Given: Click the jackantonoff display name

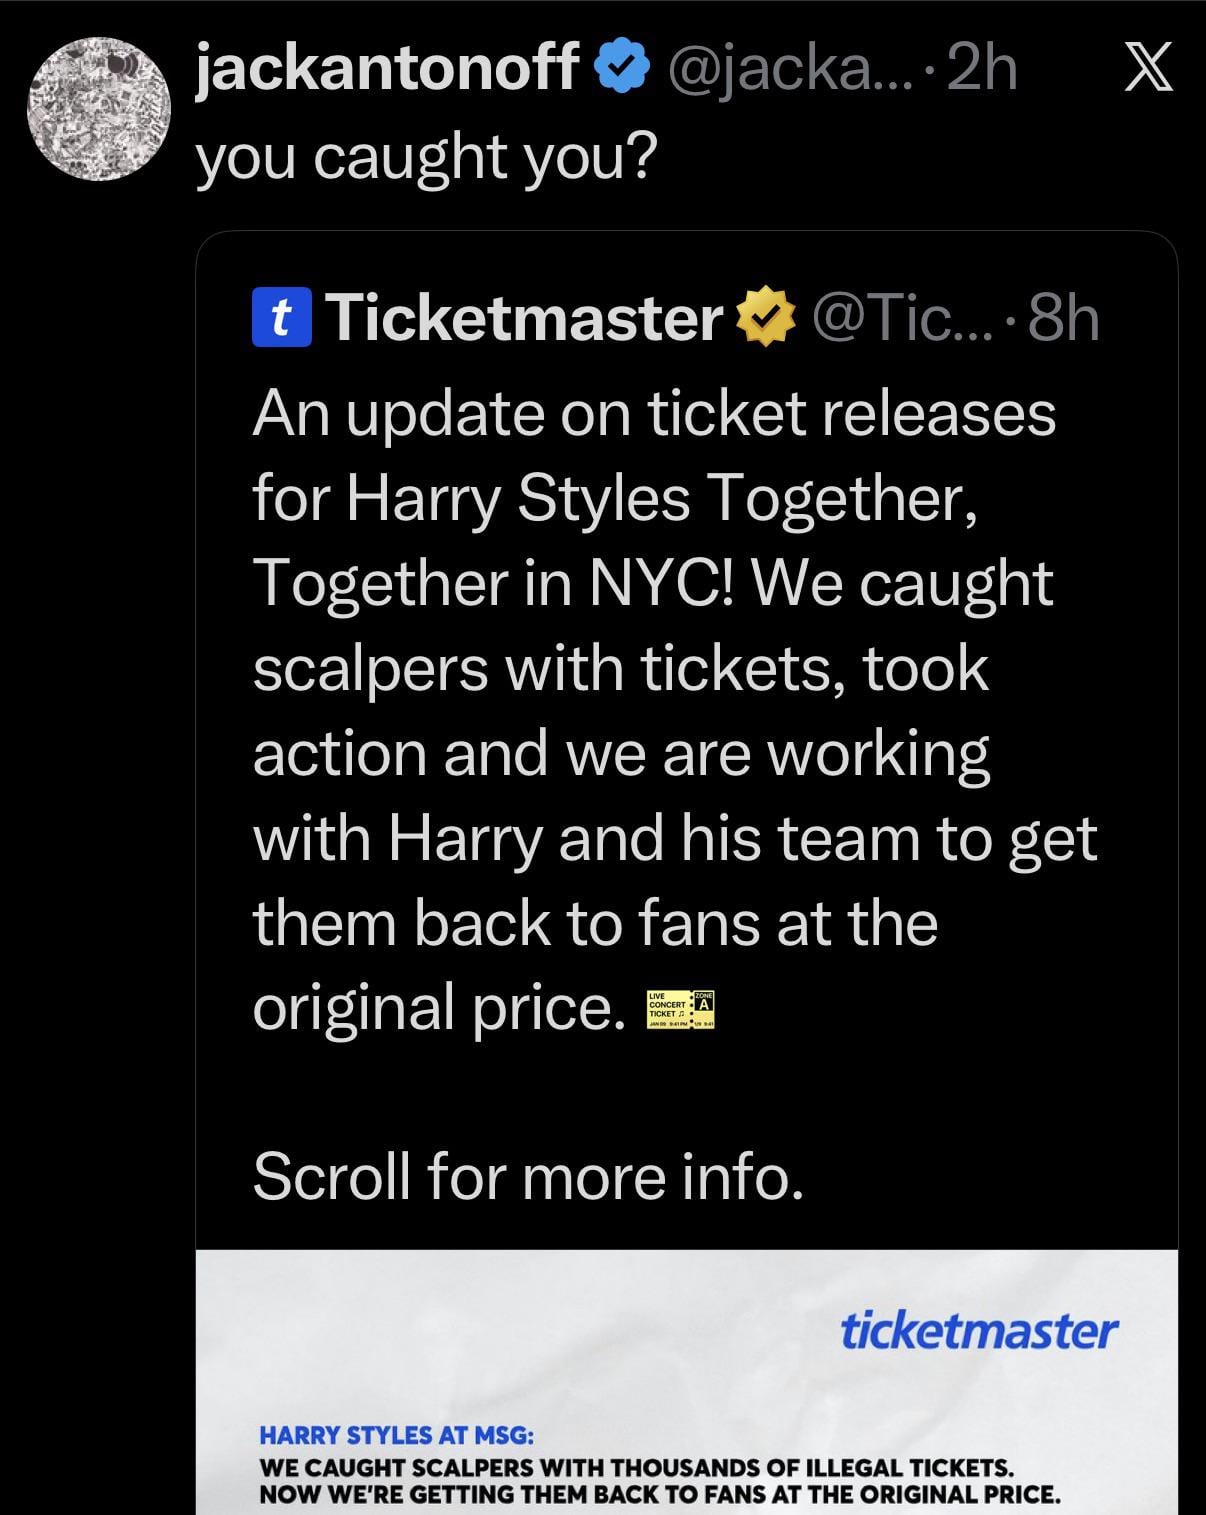Looking at the screenshot, I should pos(387,68).
